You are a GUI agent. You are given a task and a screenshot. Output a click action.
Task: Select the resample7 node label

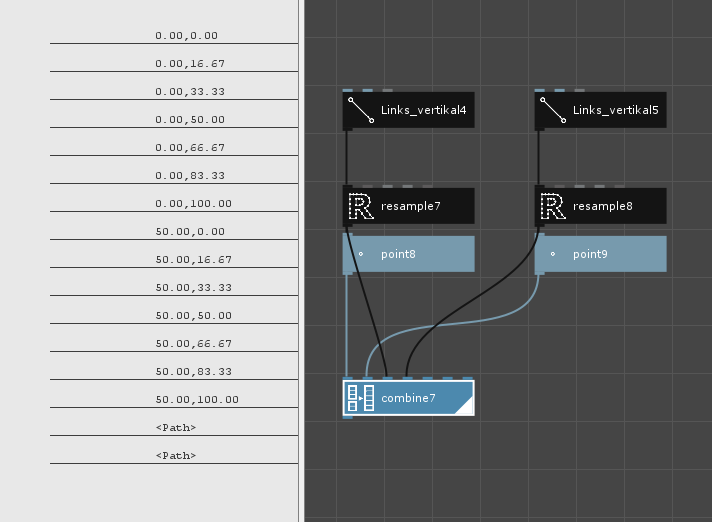(x=410, y=206)
